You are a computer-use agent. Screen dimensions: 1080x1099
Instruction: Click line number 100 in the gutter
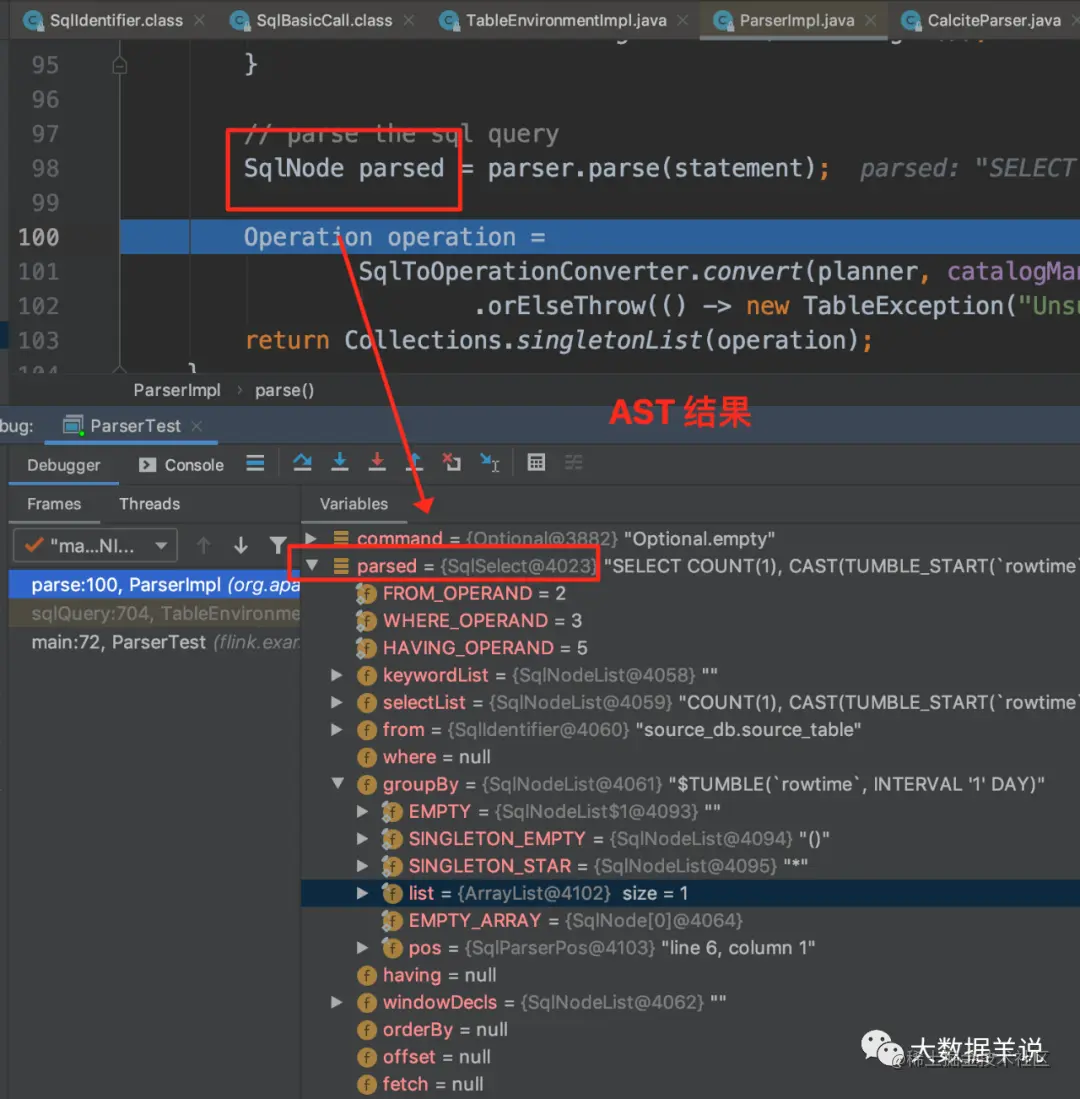[x=39, y=237]
